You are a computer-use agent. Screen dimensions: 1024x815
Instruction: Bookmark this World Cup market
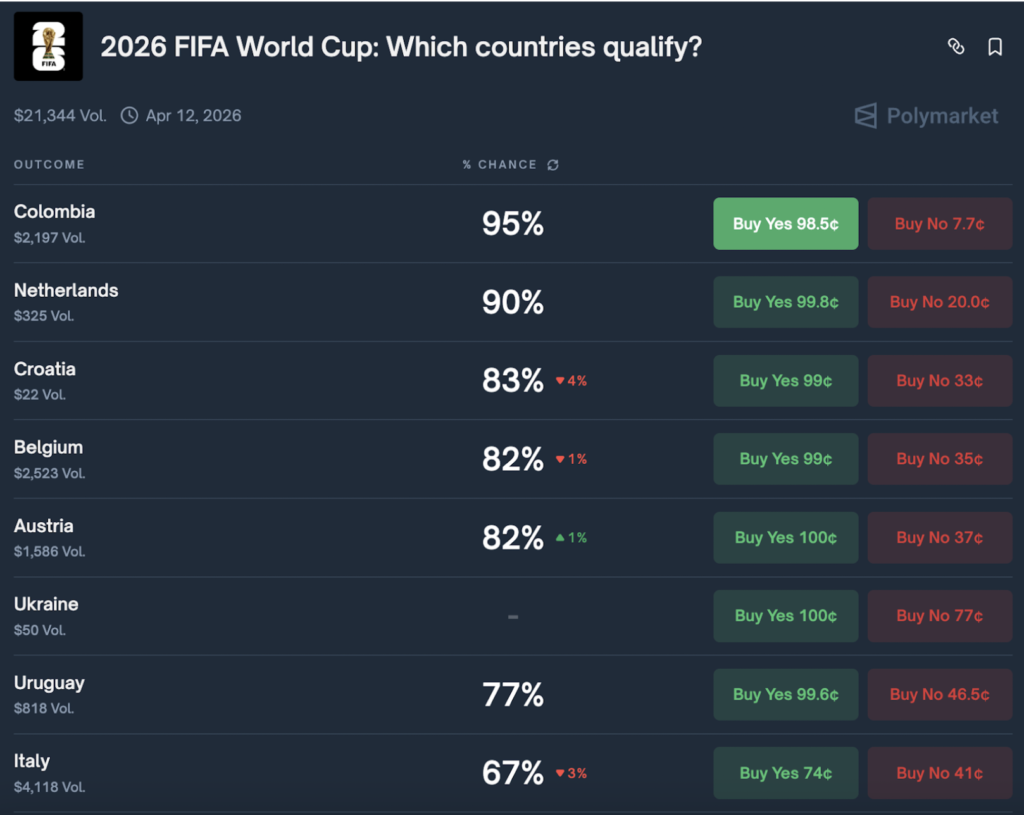(995, 46)
